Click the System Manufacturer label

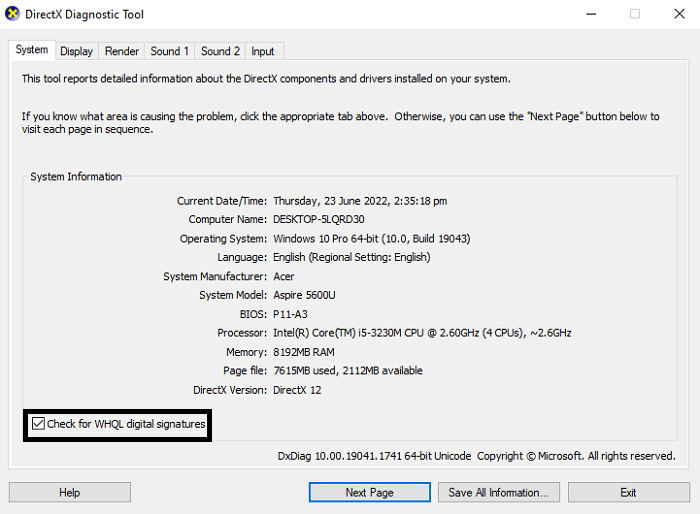pyautogui.click(x=215, y=276)
